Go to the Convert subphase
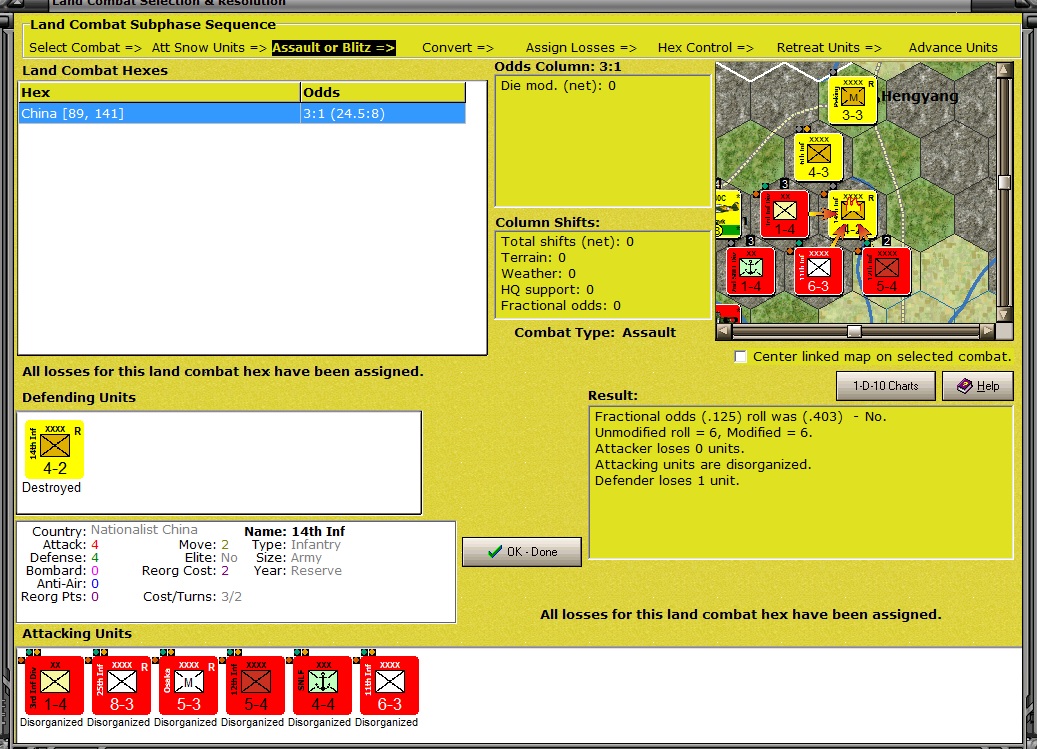Image resolution: width=1037 pixels, height=749 pixels. coord(458,48)
